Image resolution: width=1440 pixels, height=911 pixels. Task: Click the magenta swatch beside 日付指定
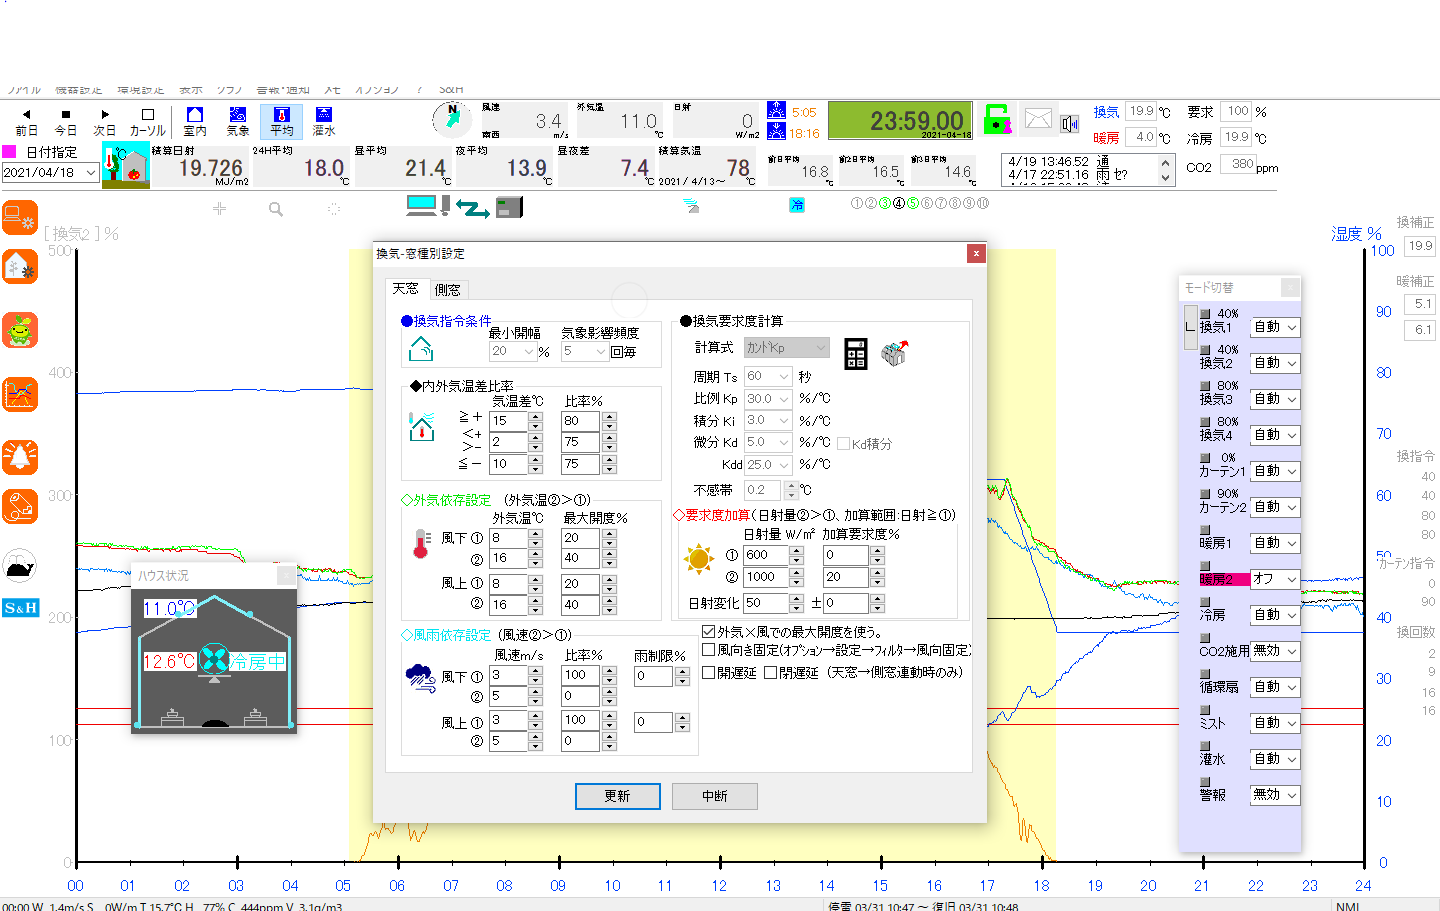tap(10, 152)
